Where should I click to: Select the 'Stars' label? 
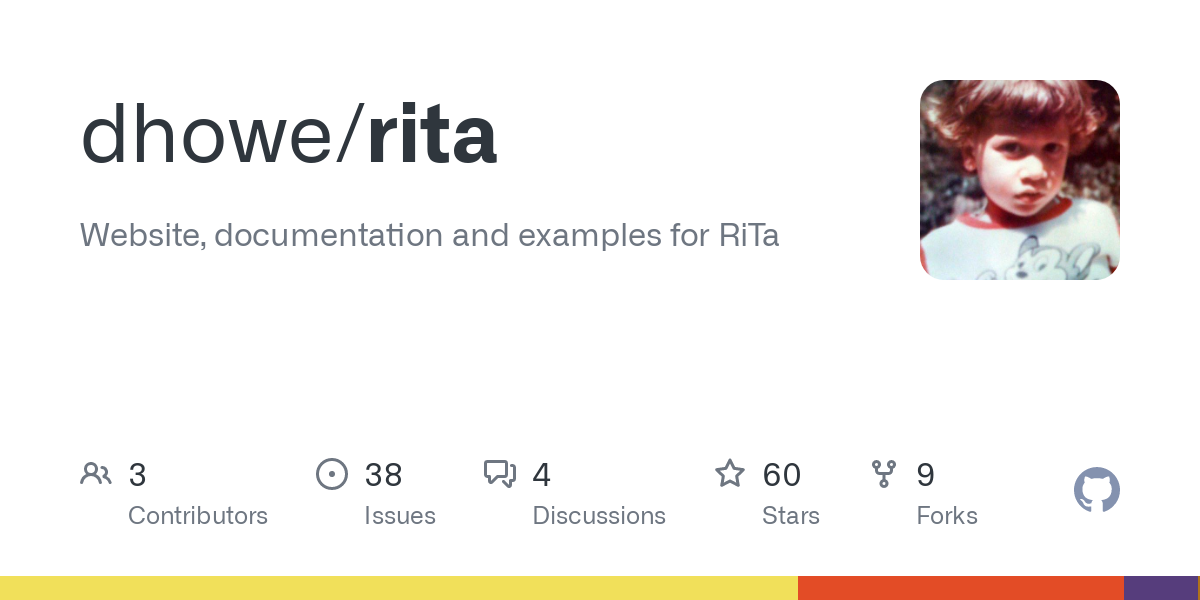(x=791, y=516)
